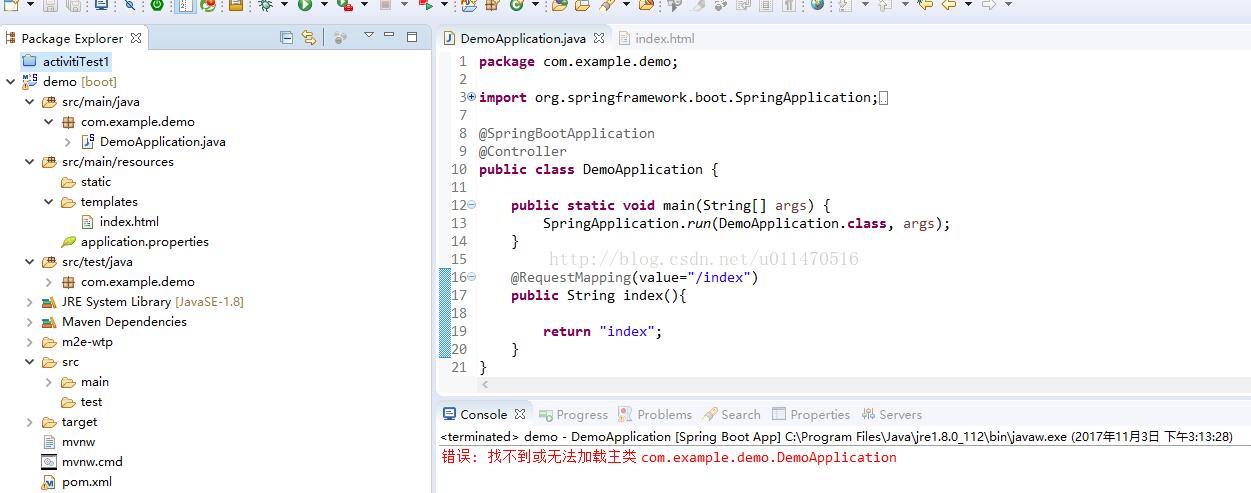
Task: Toggle folding of the main method on line 12
Action: point(471,205)
